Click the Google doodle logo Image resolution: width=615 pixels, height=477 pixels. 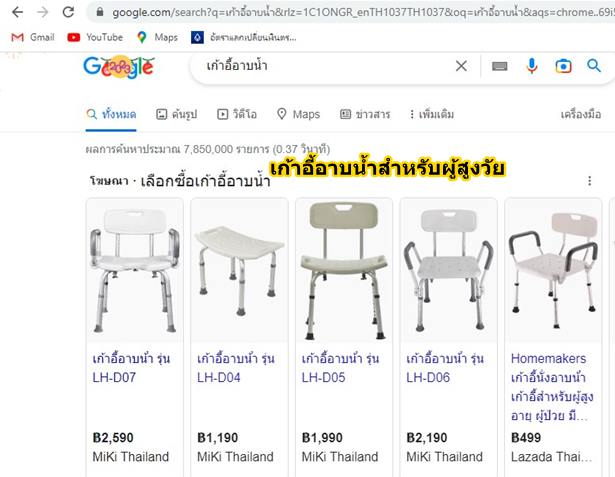click(119, 67)
